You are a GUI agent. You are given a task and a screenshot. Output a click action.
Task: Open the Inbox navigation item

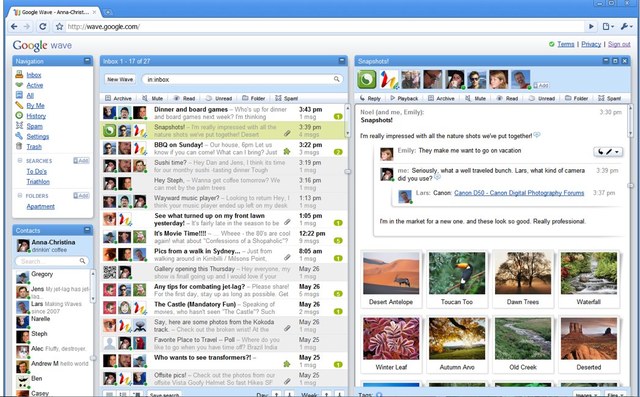tap(34, 75)
